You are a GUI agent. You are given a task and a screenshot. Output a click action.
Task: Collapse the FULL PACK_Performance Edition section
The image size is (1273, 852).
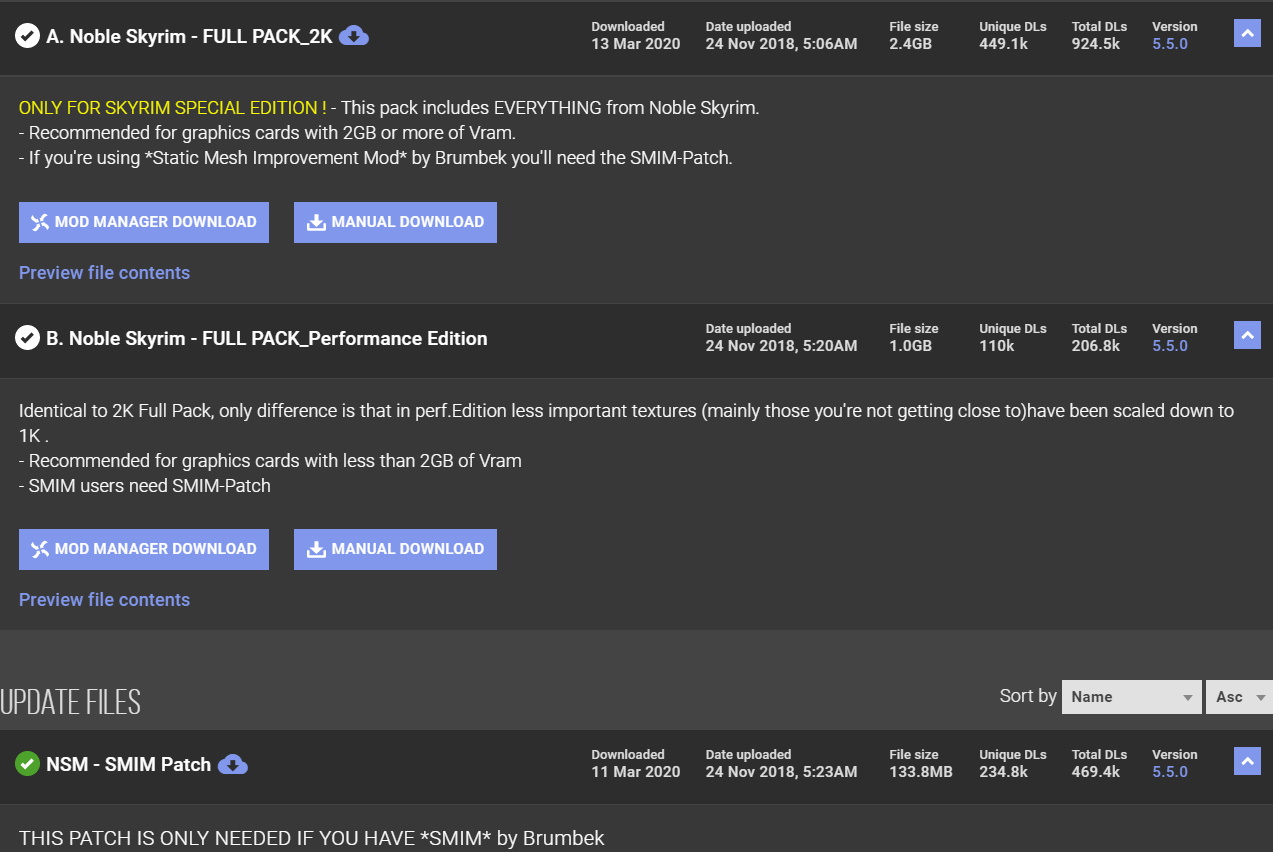(1247, 335)
